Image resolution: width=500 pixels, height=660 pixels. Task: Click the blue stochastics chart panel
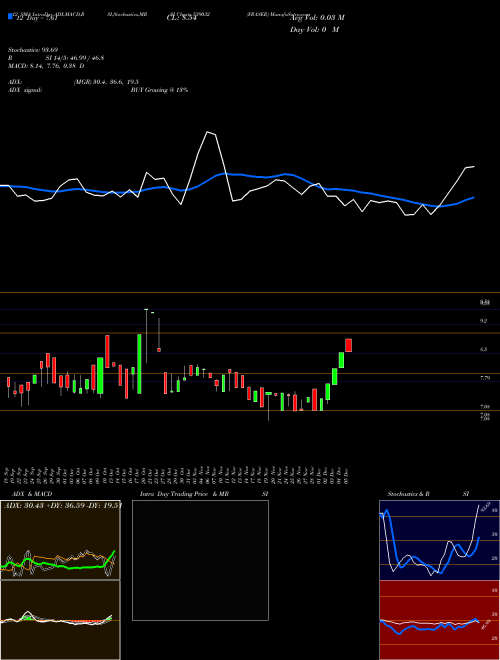[x=439, y=540]
